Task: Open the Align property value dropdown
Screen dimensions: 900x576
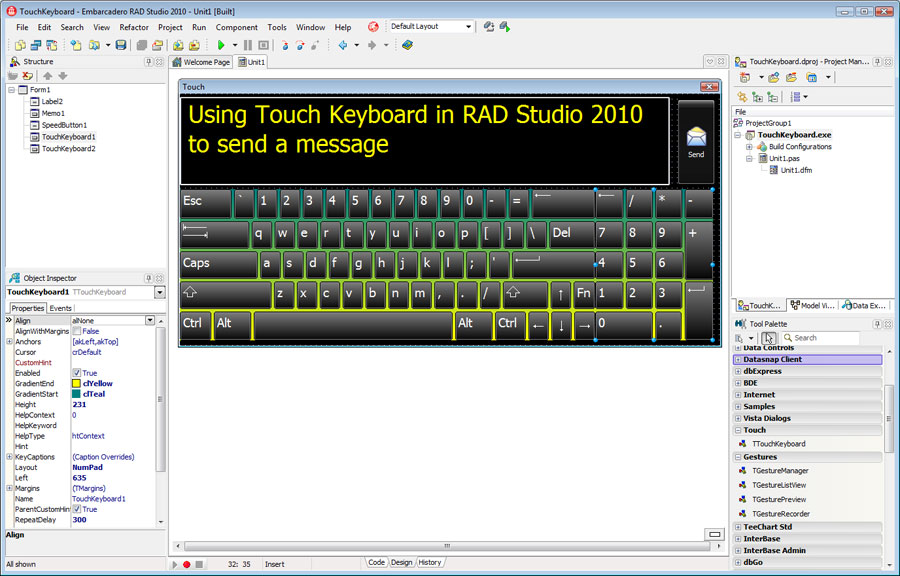Action: 150,320
